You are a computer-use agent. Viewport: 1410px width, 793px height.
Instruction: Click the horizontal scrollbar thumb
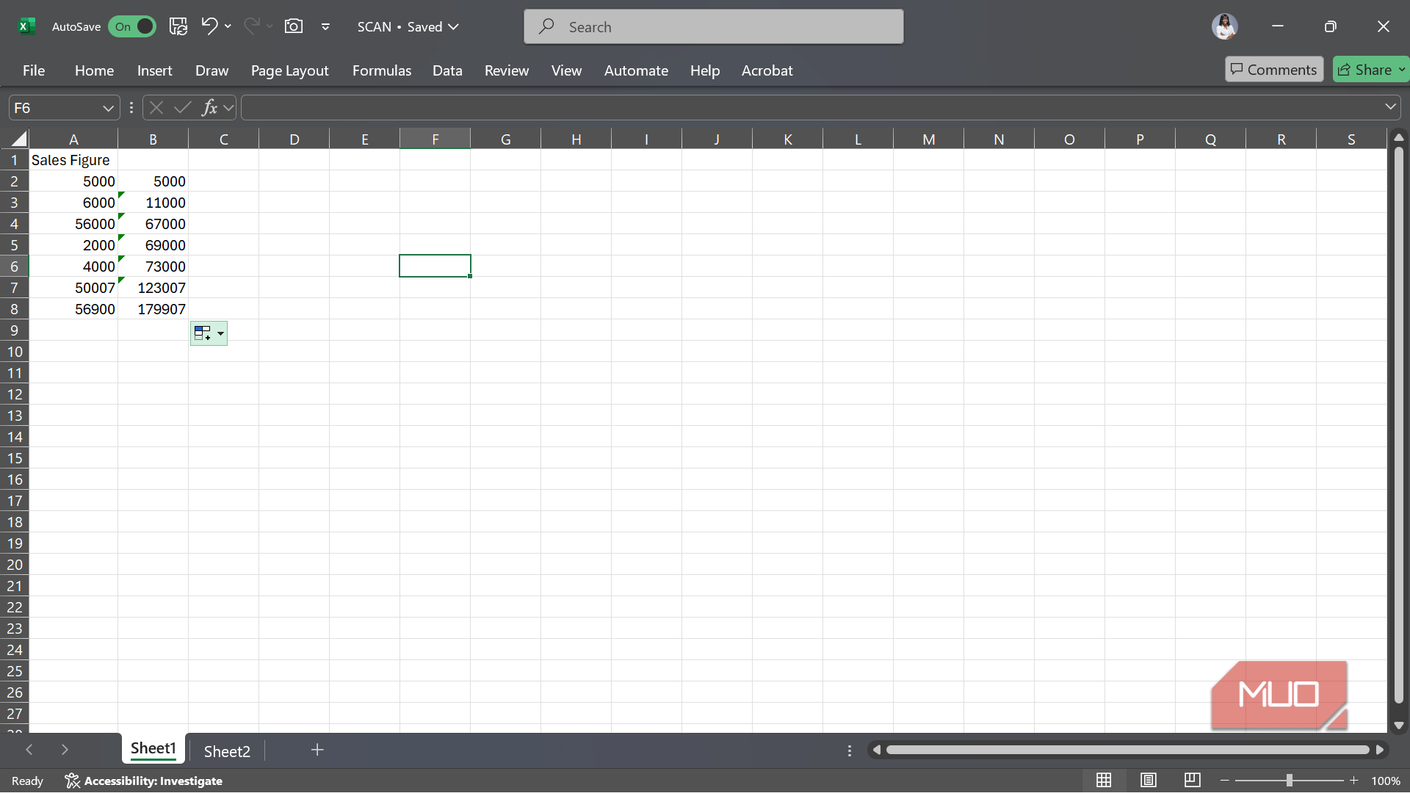point(1127,750)
